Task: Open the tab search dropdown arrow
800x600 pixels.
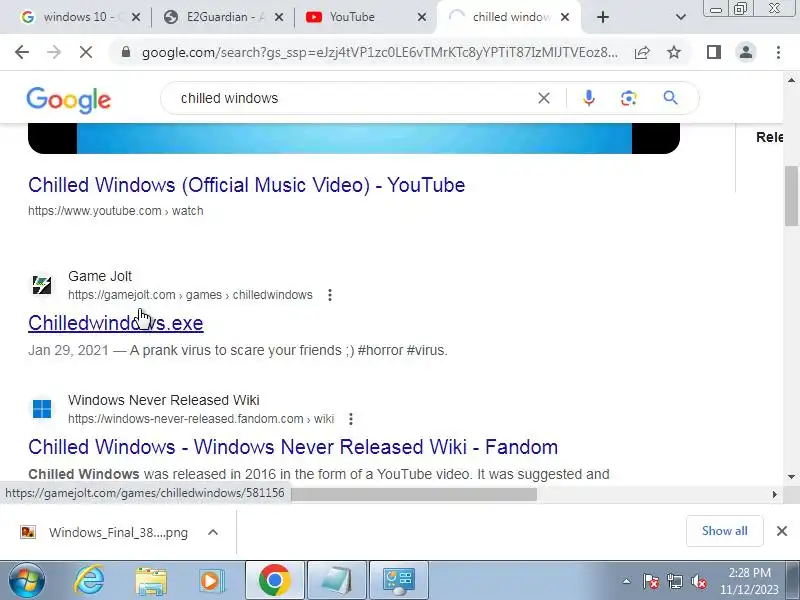Action: point(681,17)
